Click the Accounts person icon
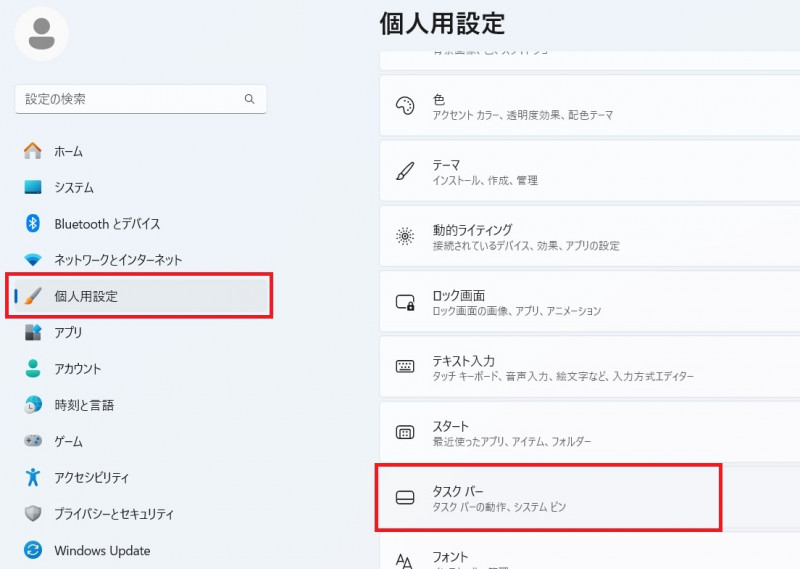The width and height of the screenshot is (800, 569). point(33,368)
